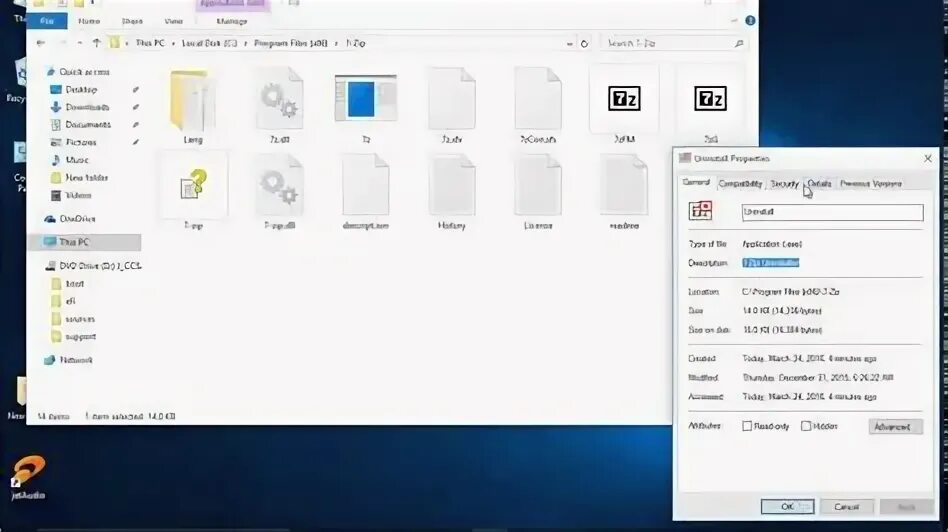Select the Lang folder icon
Image resolution: width=948 pixels, height=532 pixels.
(192, 100)
